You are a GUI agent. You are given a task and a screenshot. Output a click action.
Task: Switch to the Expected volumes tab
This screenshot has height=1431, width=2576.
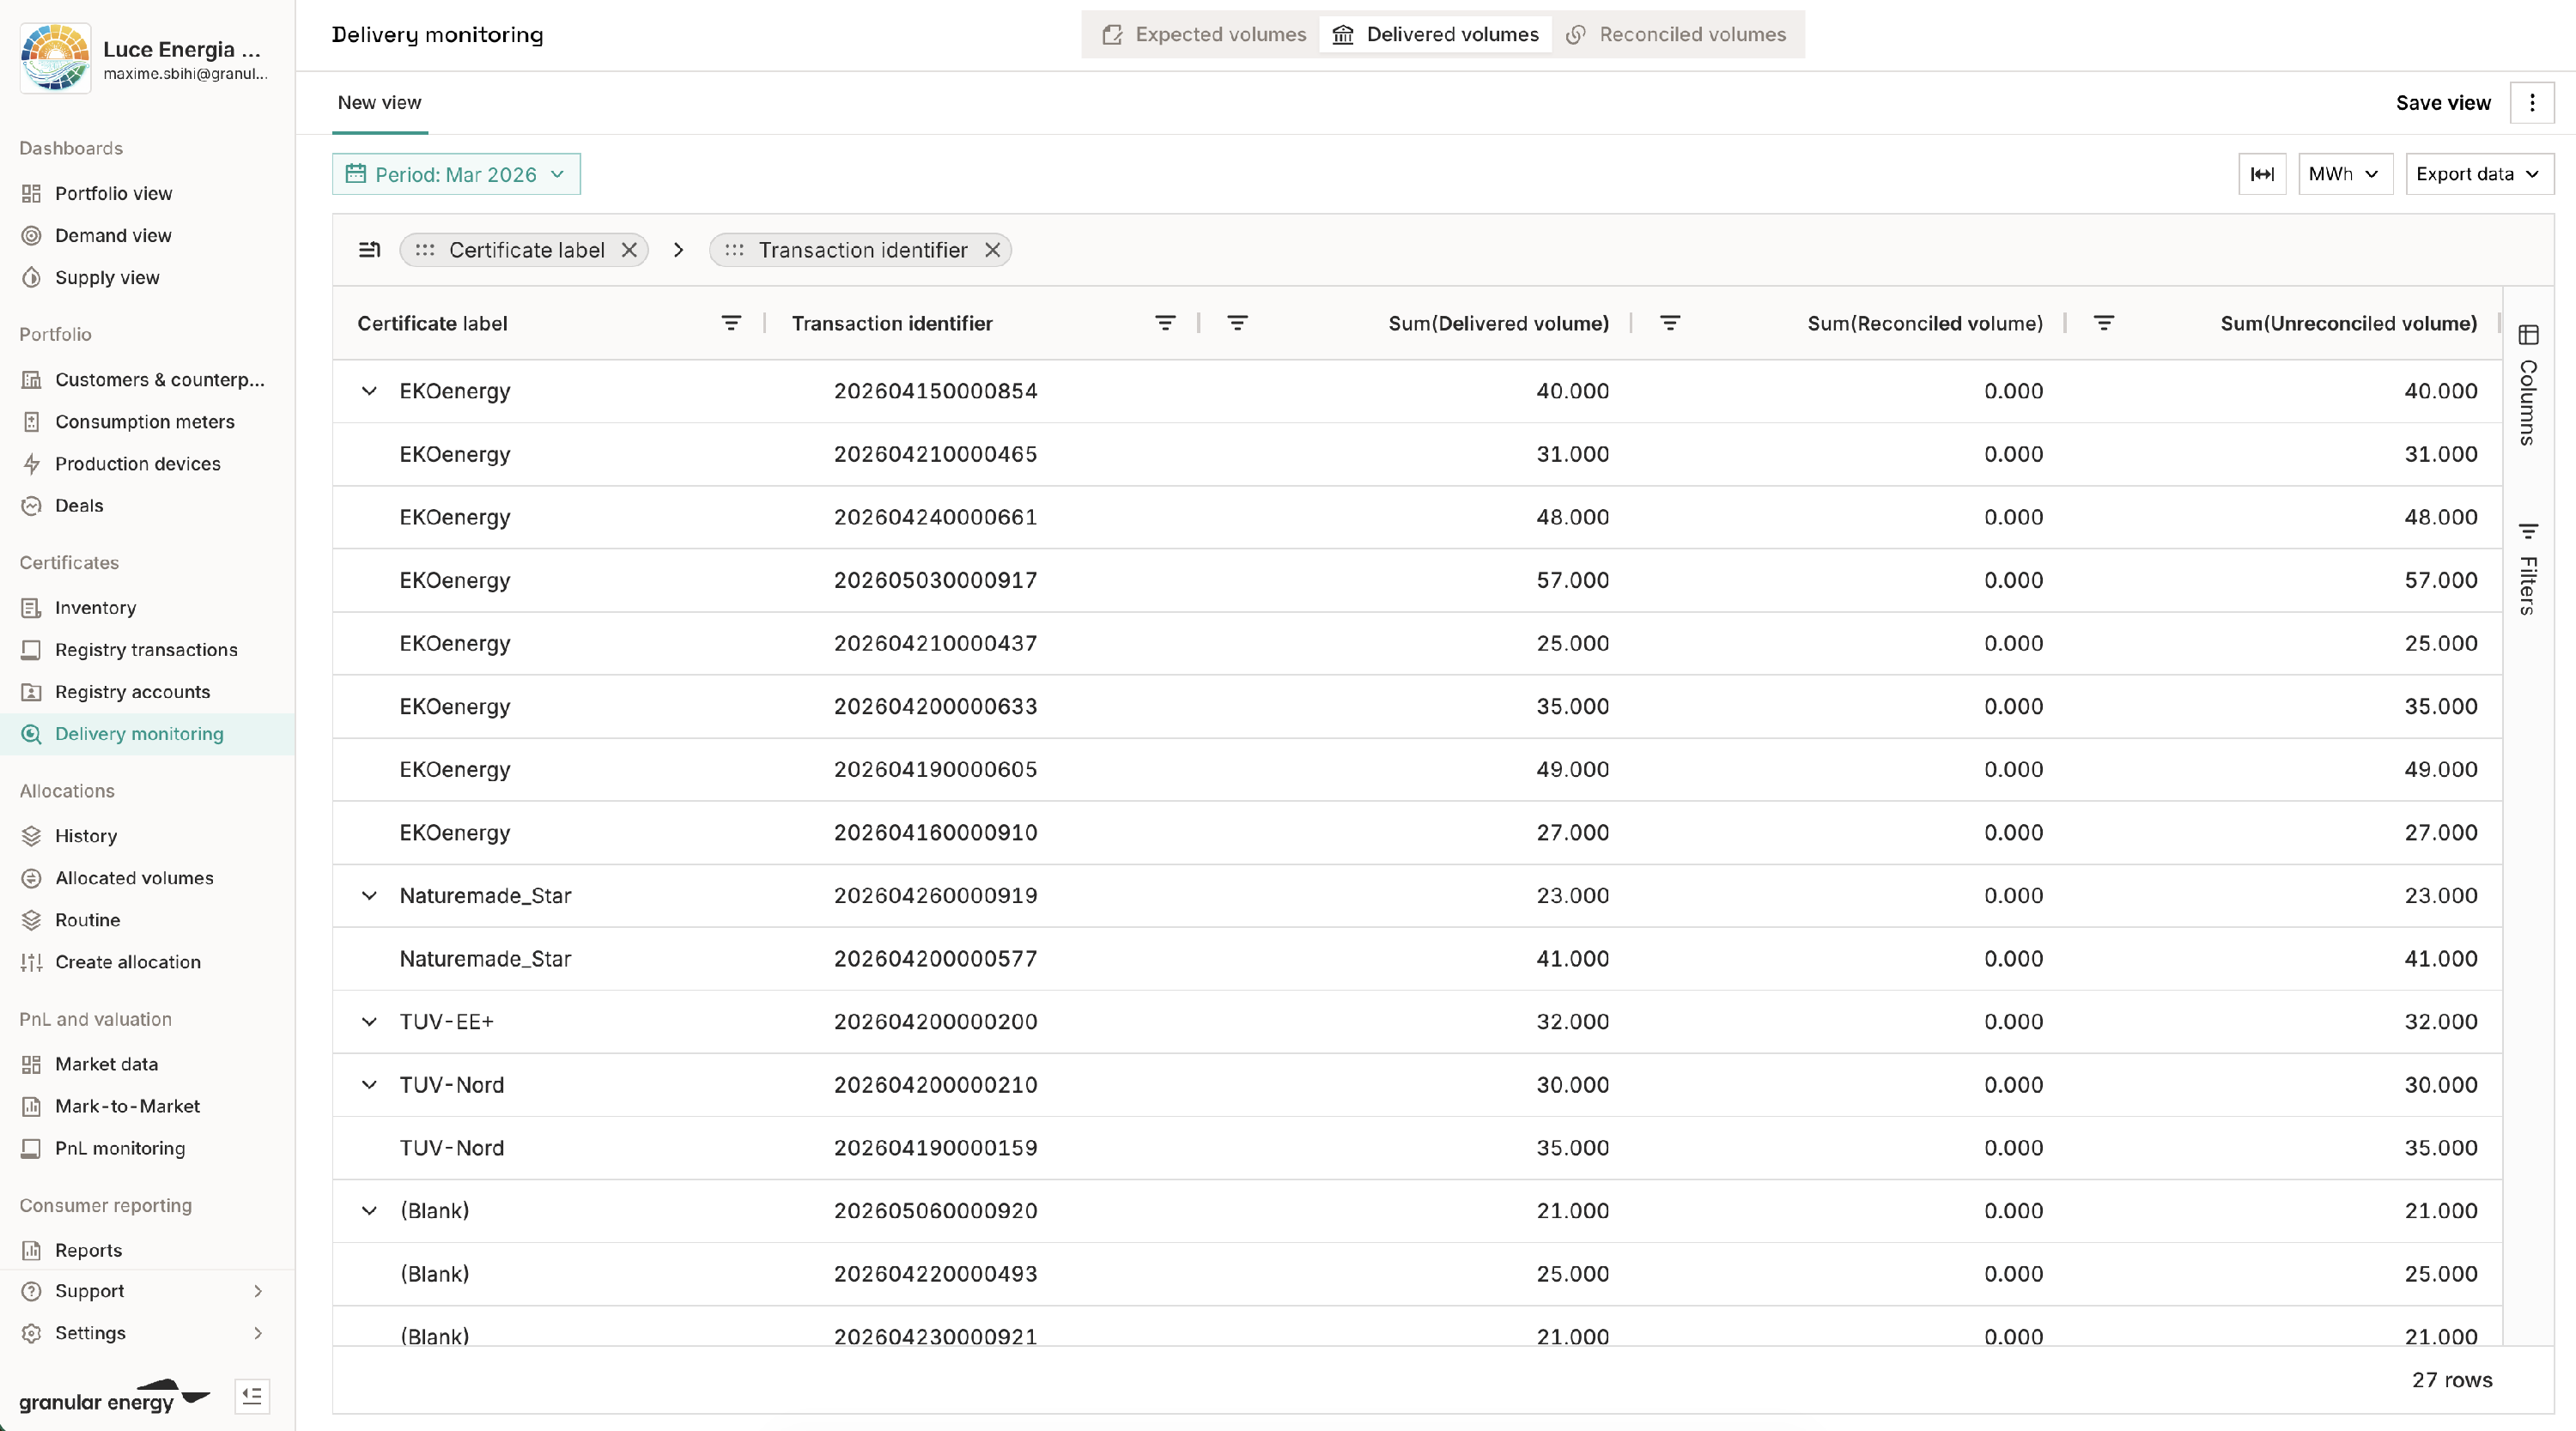[1203, 35]
